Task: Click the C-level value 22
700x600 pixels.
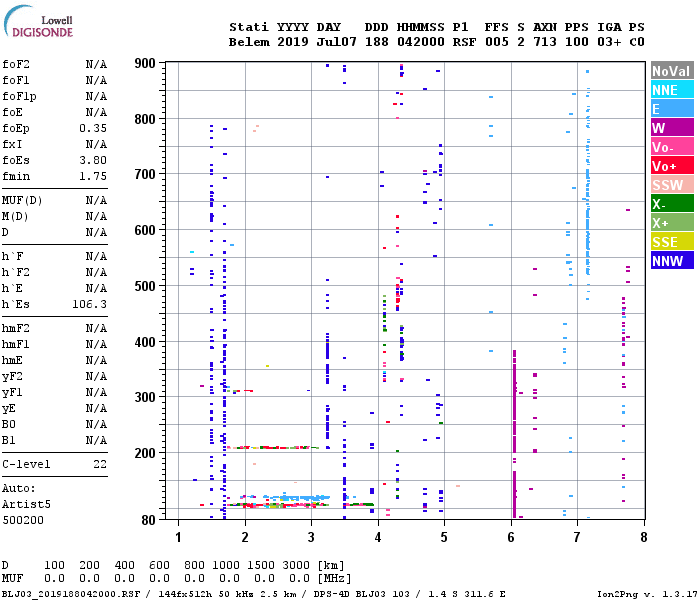Action: click(x=100, y=464)
